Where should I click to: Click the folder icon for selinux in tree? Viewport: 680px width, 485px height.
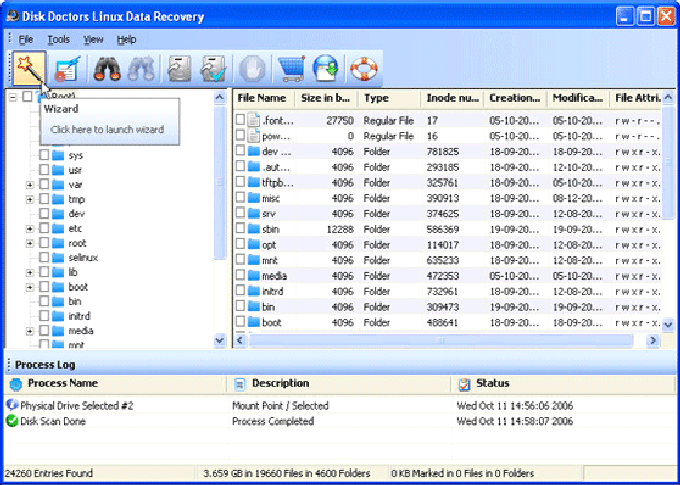[58, 257]
